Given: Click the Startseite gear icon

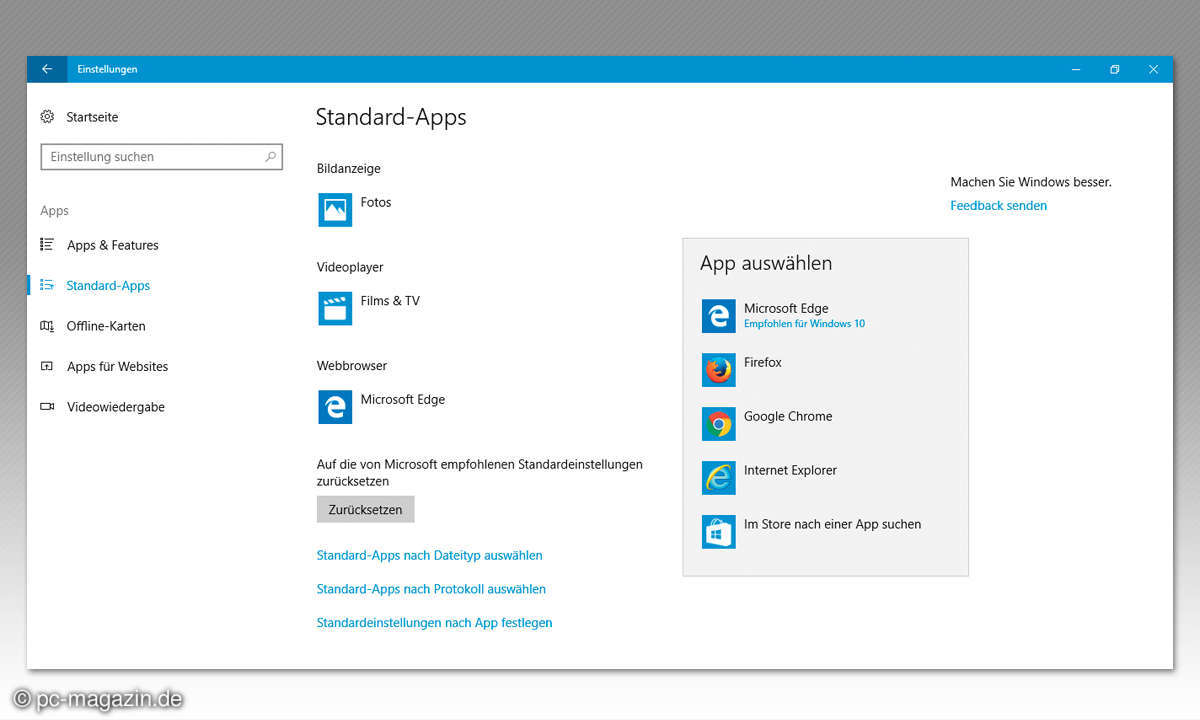Looking at the screenshot, I should click(x=47, y=117).
